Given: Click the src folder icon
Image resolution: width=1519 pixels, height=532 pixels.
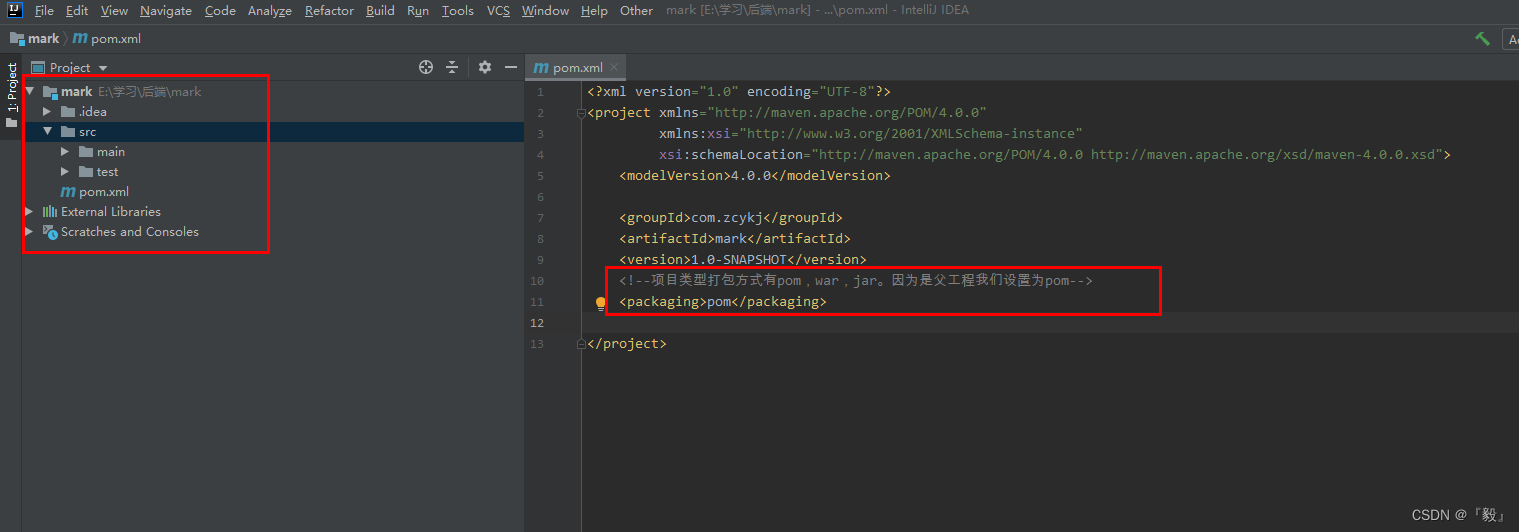Looking at the screenshot, I should point(68,131).
